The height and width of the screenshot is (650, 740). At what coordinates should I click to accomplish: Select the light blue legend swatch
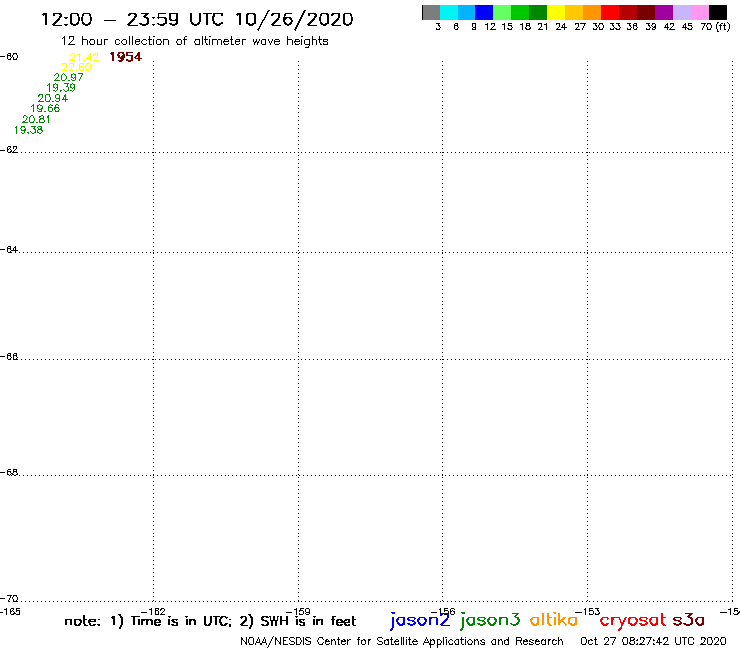pos(467,12)
